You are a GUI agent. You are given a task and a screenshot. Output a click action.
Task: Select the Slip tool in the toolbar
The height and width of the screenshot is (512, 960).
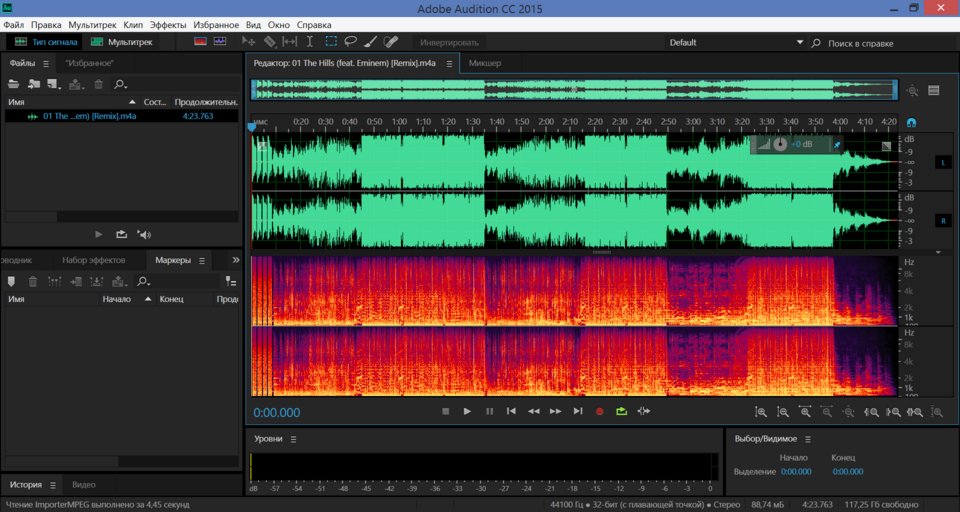coord(290,42)
